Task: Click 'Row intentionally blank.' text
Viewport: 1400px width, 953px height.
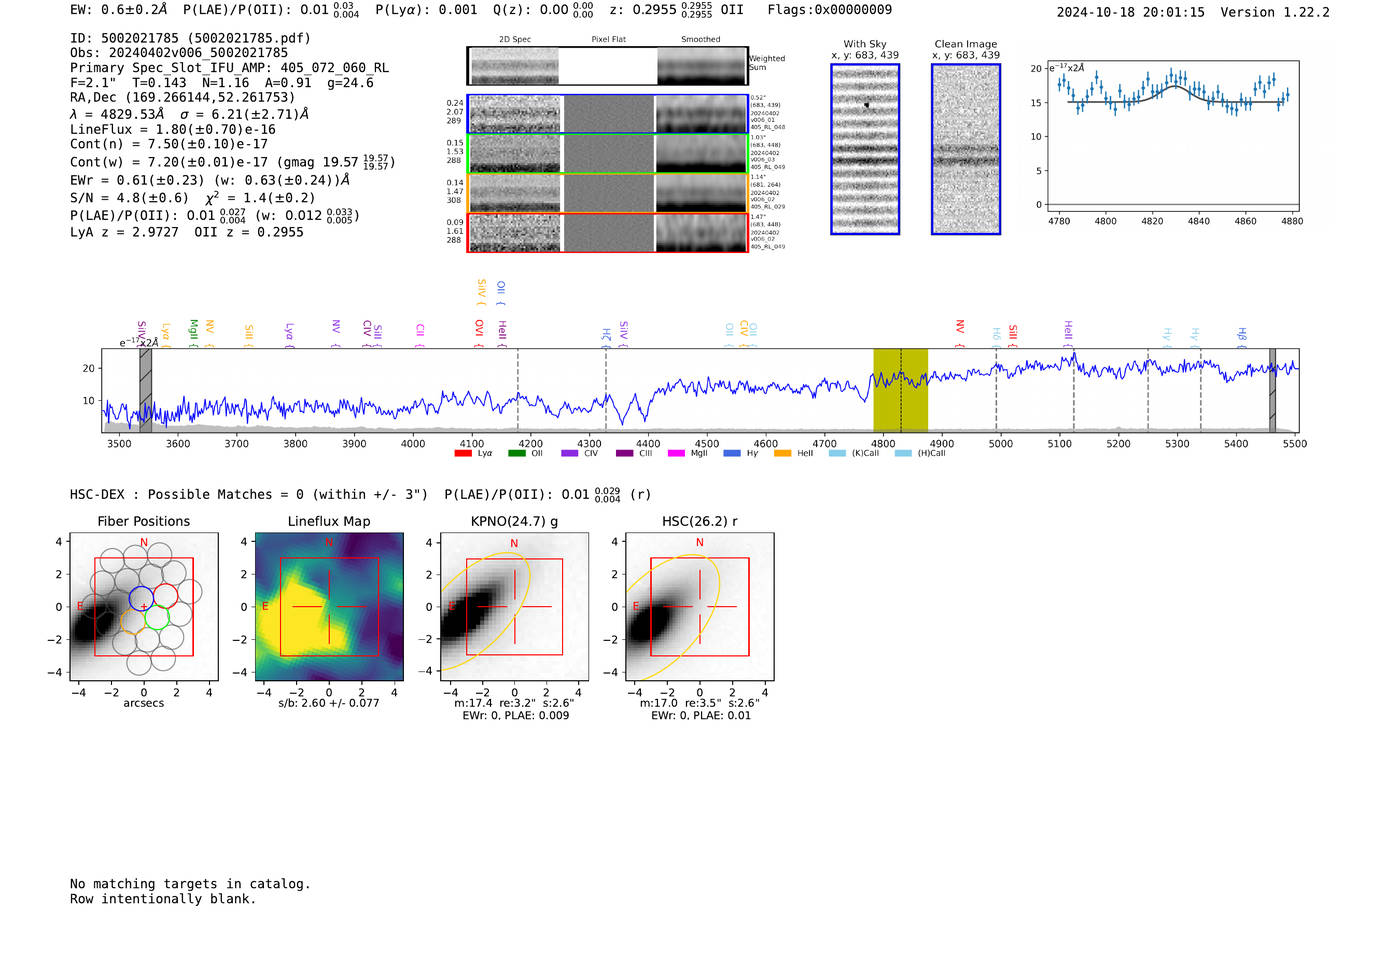Action: [x=163, y=899]
